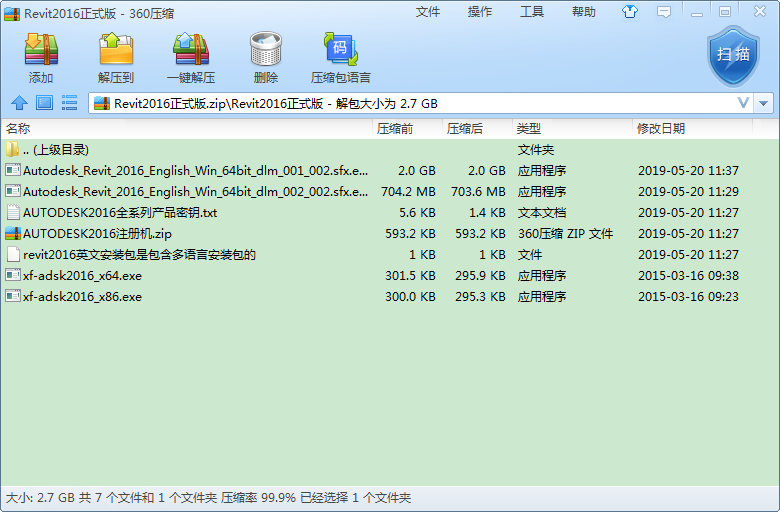The height and width of the screenshot is (512, 780).
Task: Minimize the 360压缩 window
Action: tap(697, 12)
